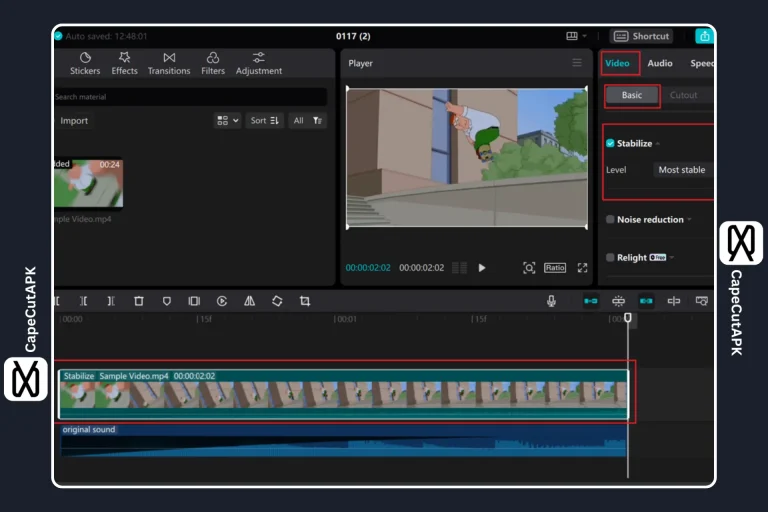Switch to the Audio tab
768x512 pixels.
(660, 63)
